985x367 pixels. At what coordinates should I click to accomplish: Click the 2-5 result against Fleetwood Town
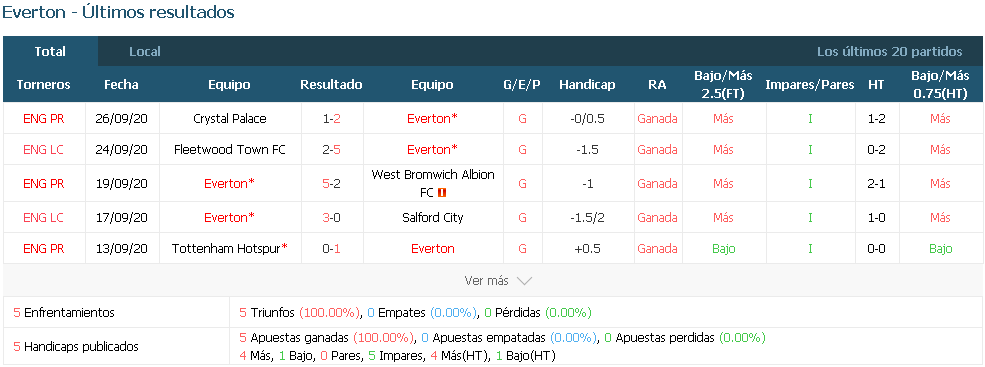point(332,150)
